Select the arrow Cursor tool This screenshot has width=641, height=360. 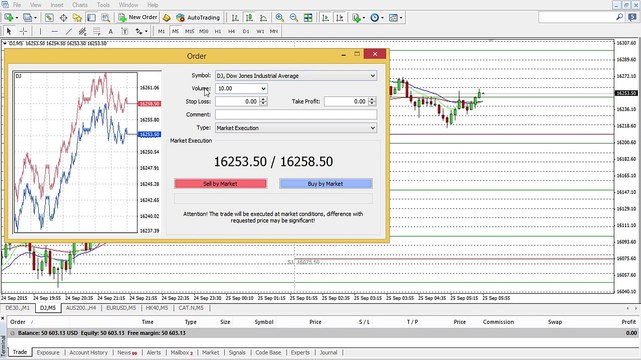point(9,31)
